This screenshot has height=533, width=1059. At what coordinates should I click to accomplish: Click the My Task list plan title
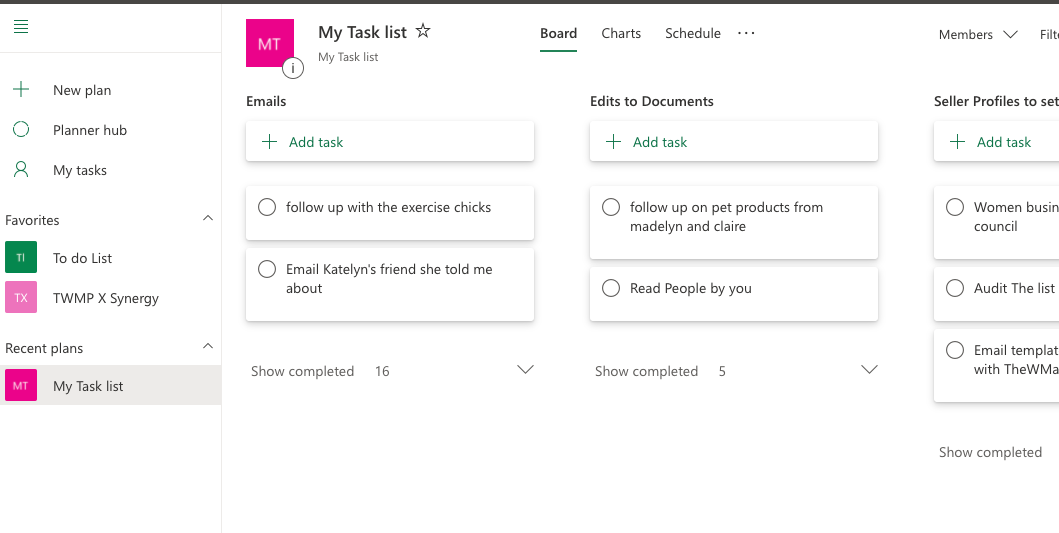[363, 32]
